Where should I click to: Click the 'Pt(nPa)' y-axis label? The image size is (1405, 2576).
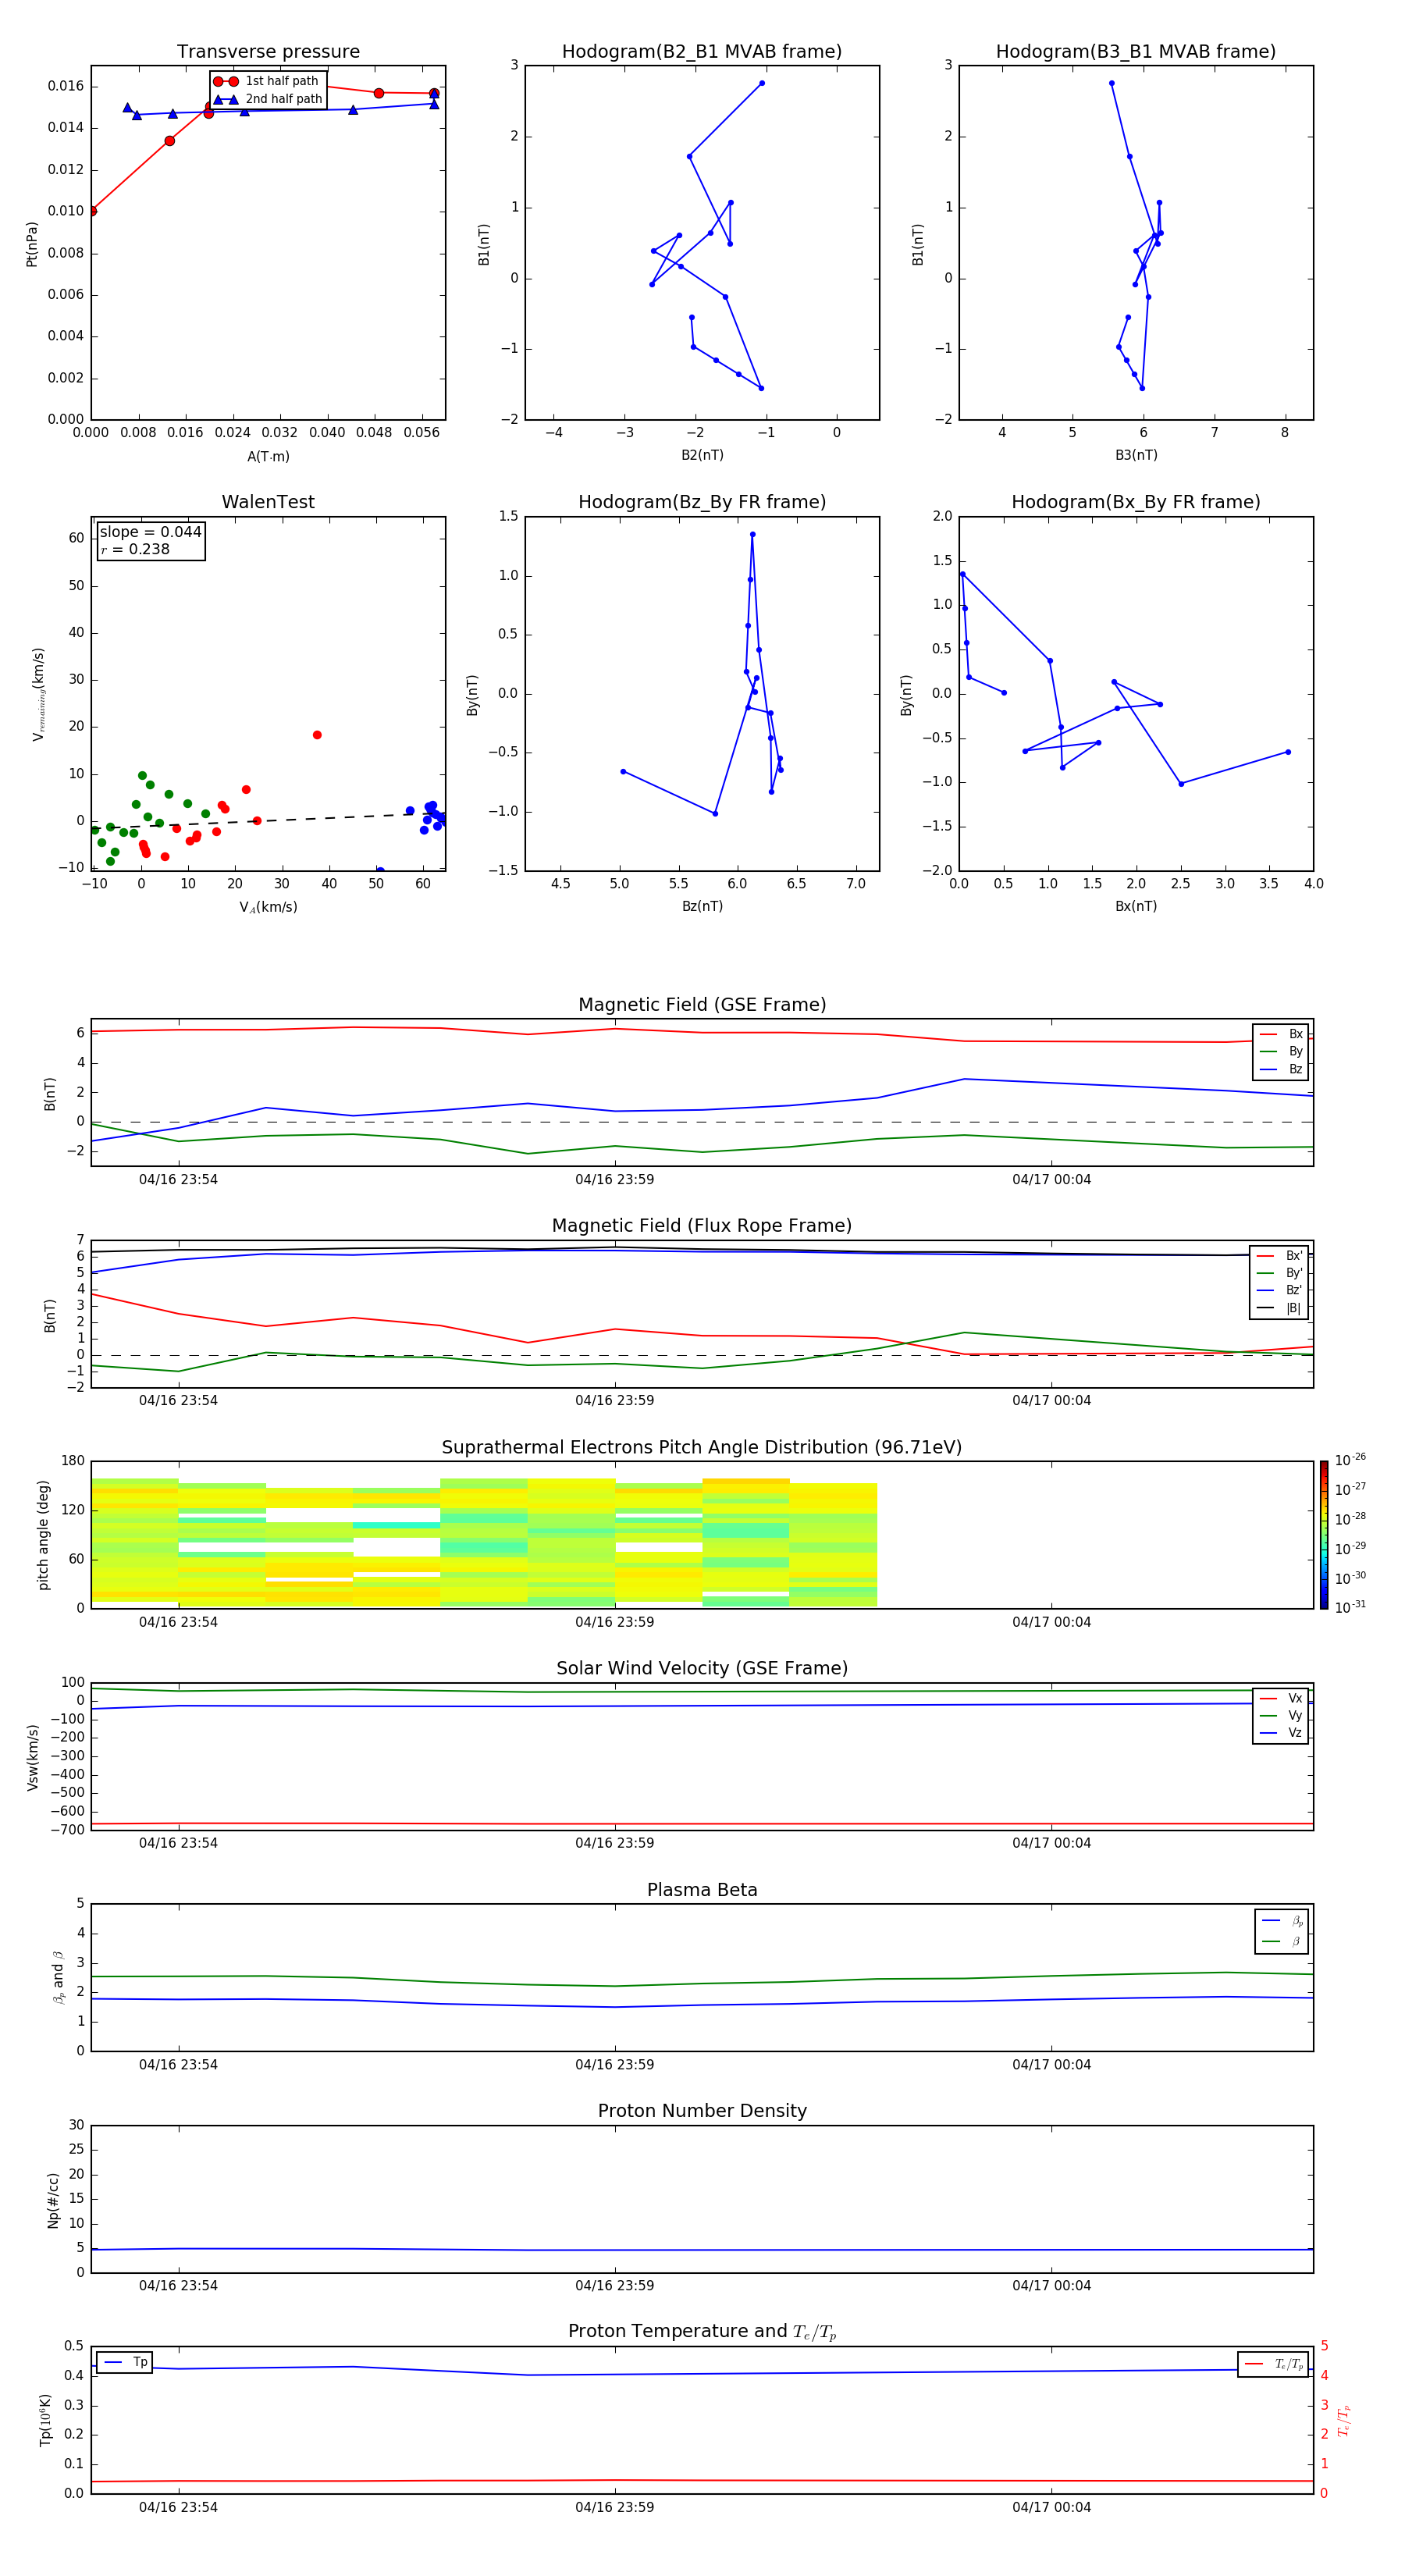point(32,243)
